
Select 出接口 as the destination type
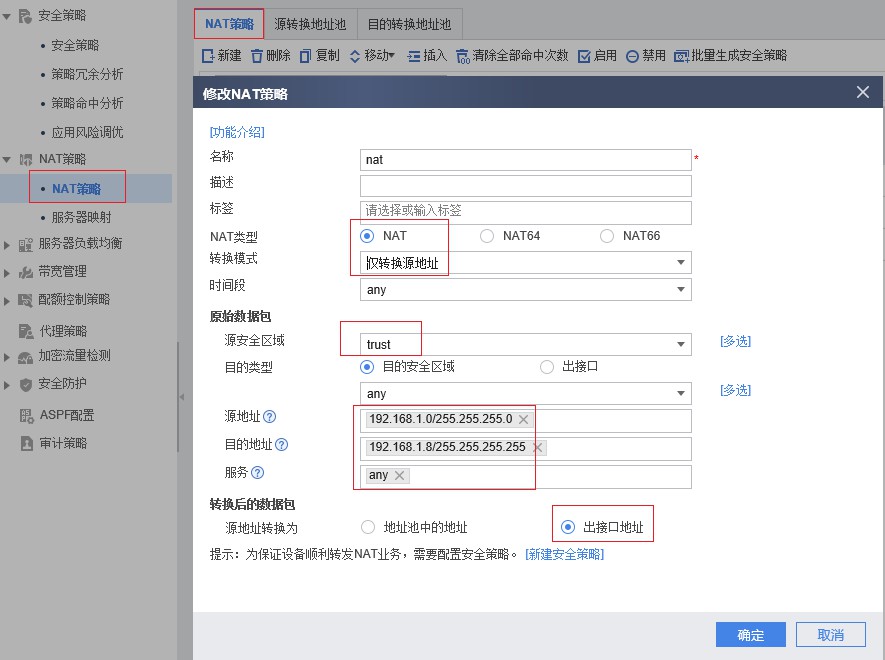(548, 366)
